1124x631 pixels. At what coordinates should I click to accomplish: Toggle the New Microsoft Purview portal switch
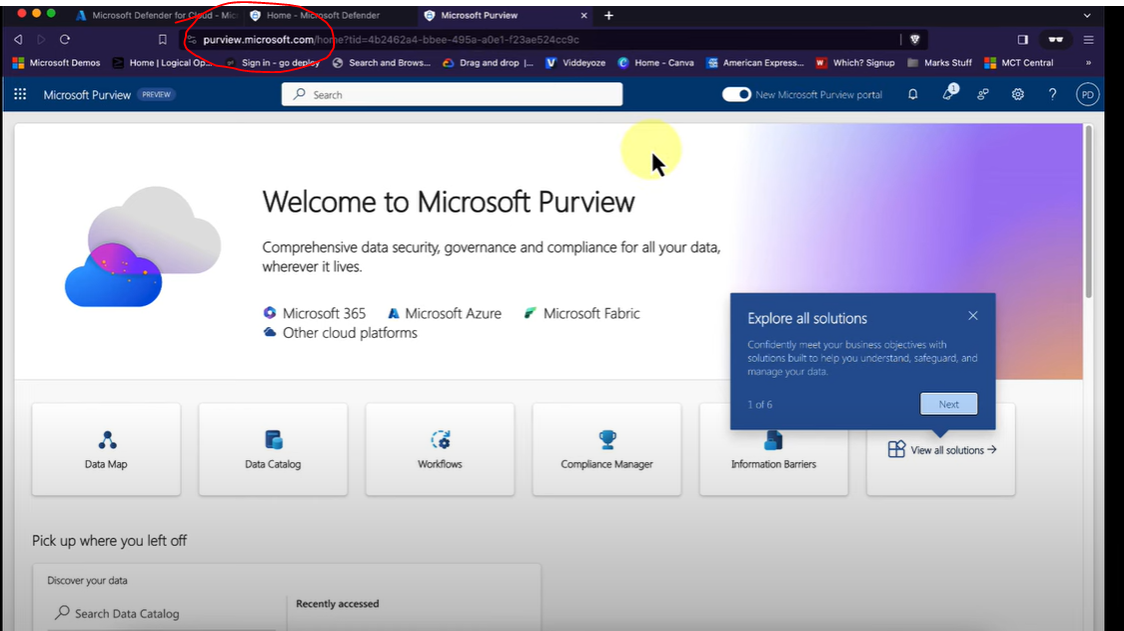pyautogui.click(x=737, y=94)
